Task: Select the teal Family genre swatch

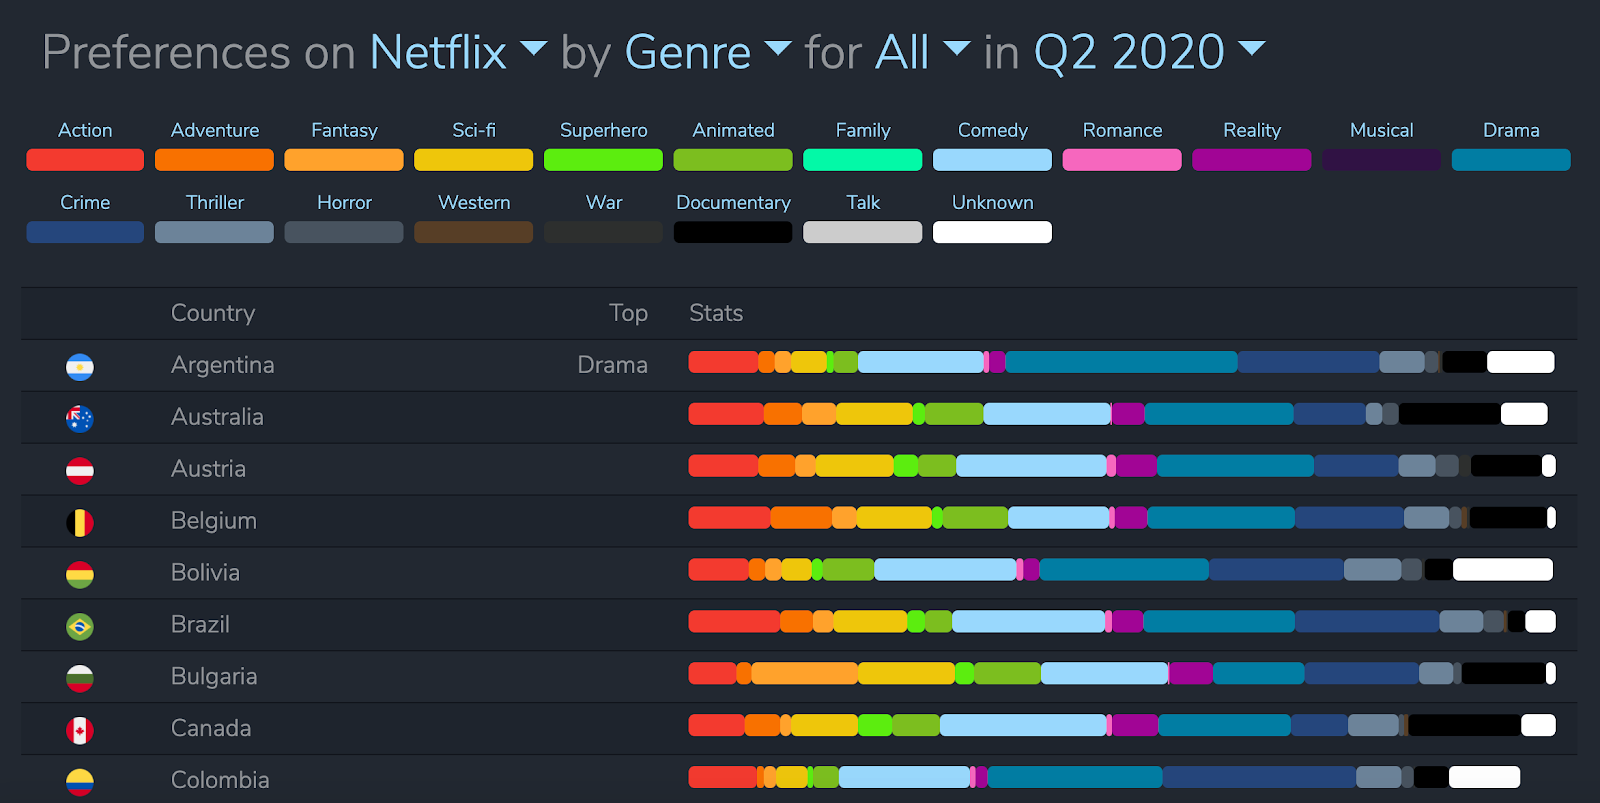Action: [x=863, y=160]
